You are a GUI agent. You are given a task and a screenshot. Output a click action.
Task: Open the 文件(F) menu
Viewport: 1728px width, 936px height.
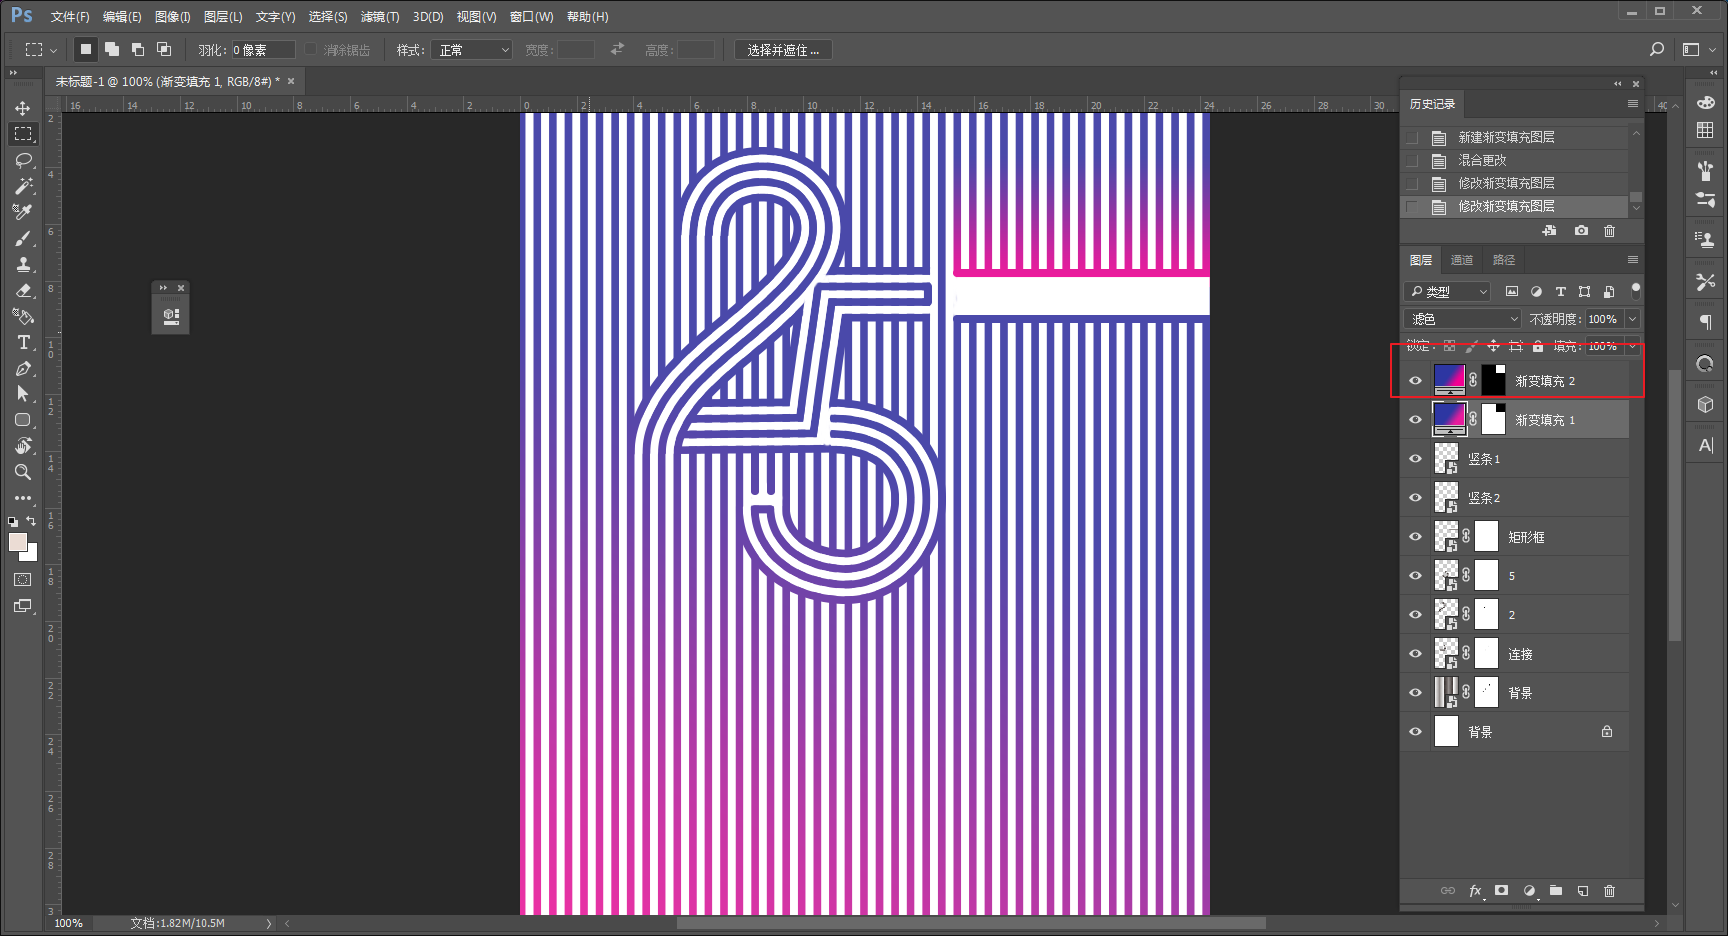point(70,17)
